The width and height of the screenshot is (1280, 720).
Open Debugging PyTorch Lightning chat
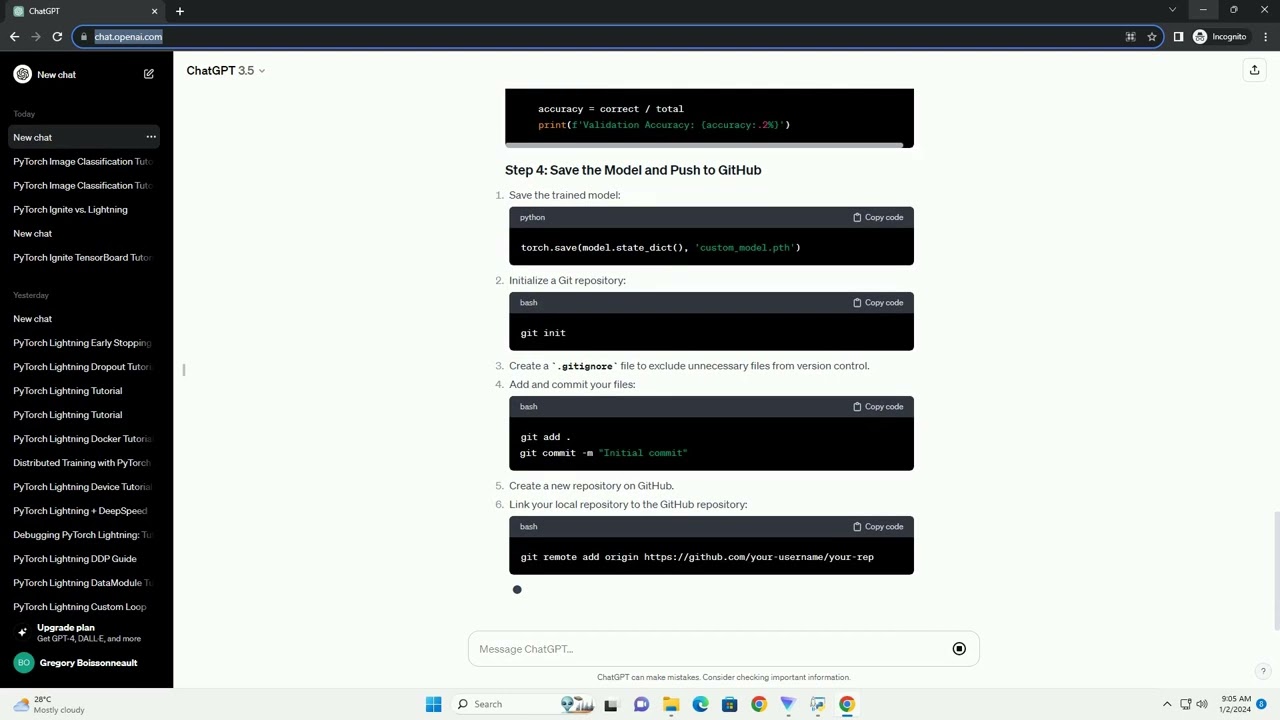(x=86, y=534)
